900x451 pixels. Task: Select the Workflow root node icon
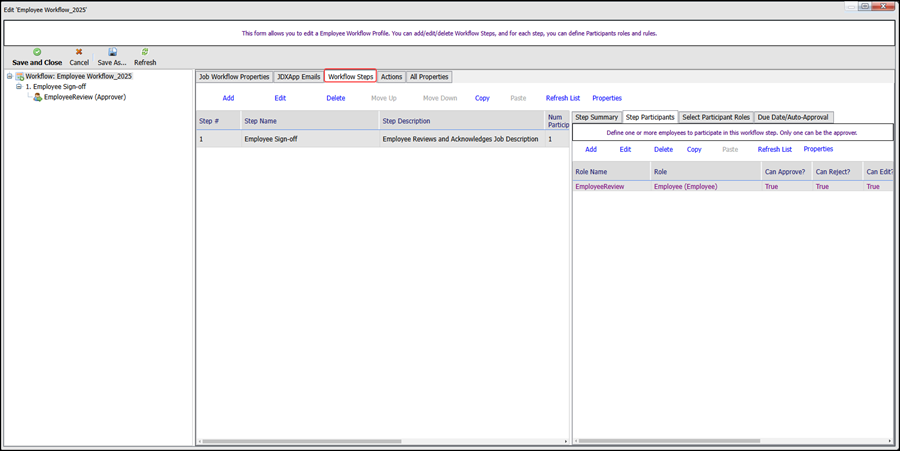[x=20, y=76]
